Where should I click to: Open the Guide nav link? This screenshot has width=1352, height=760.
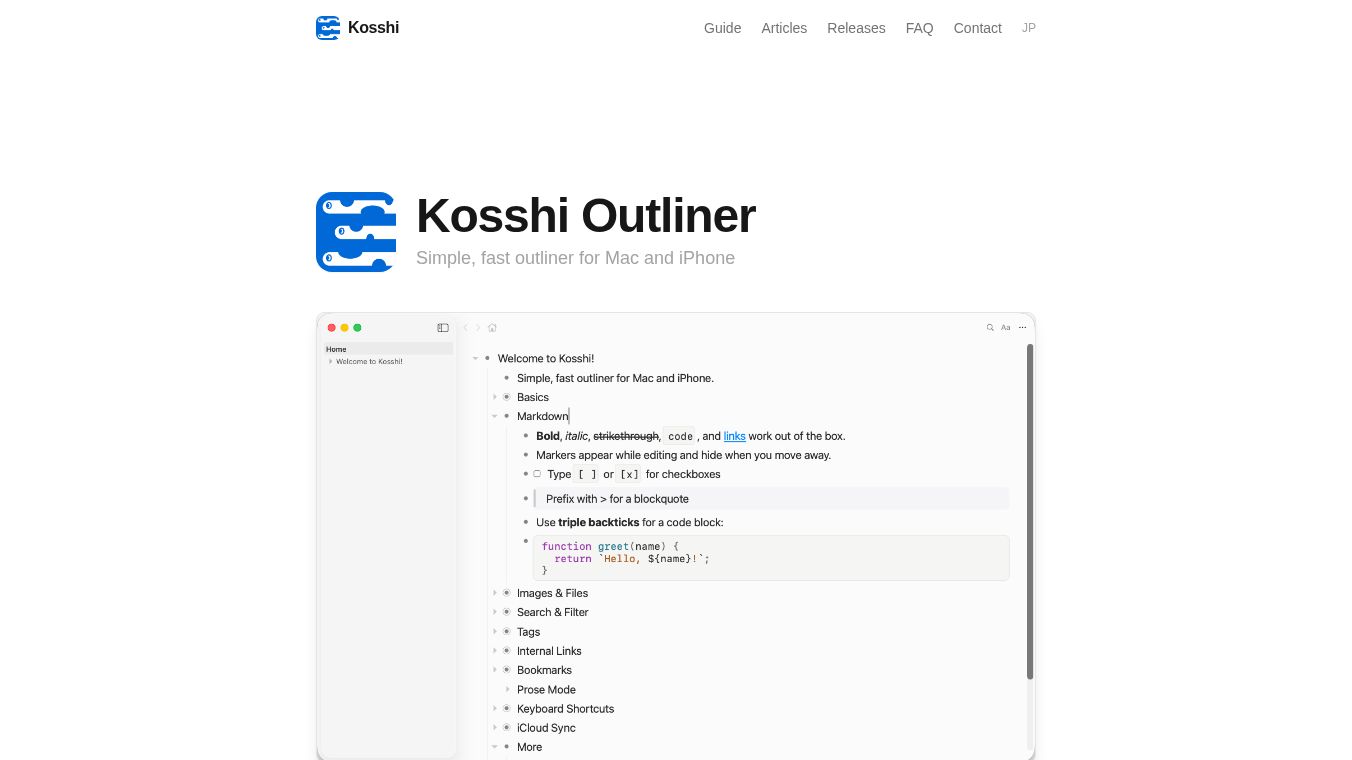click(x=722, y=28)
